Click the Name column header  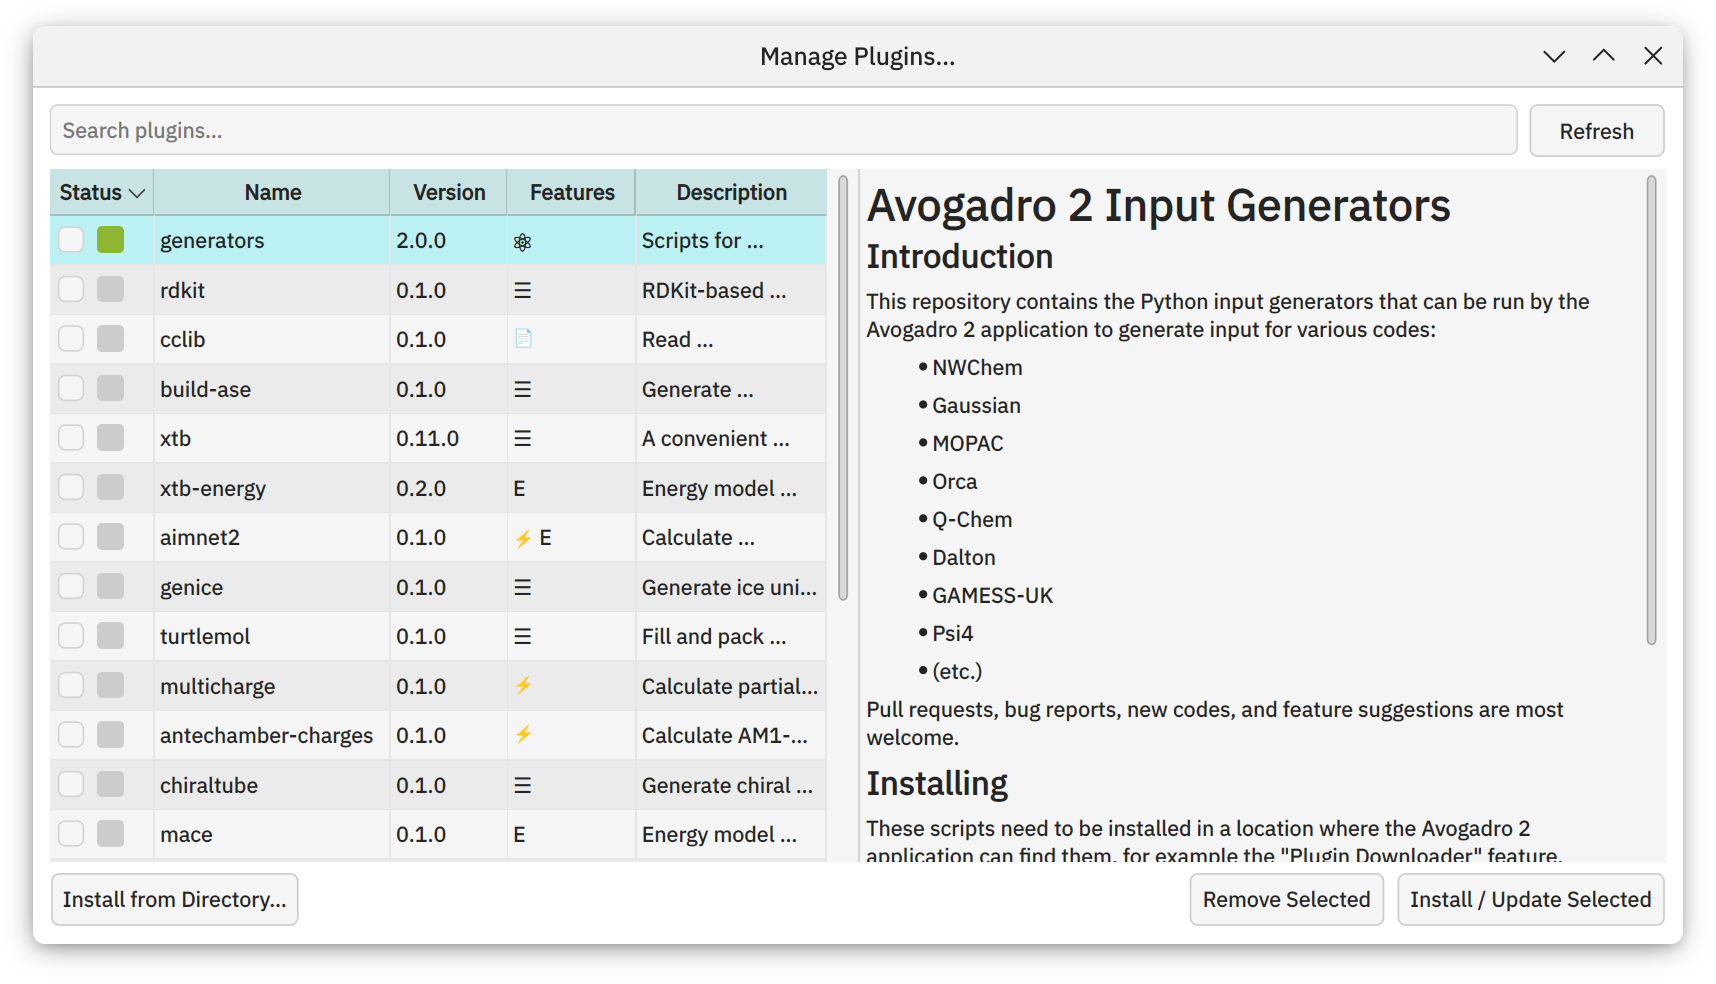coord(272,193)
